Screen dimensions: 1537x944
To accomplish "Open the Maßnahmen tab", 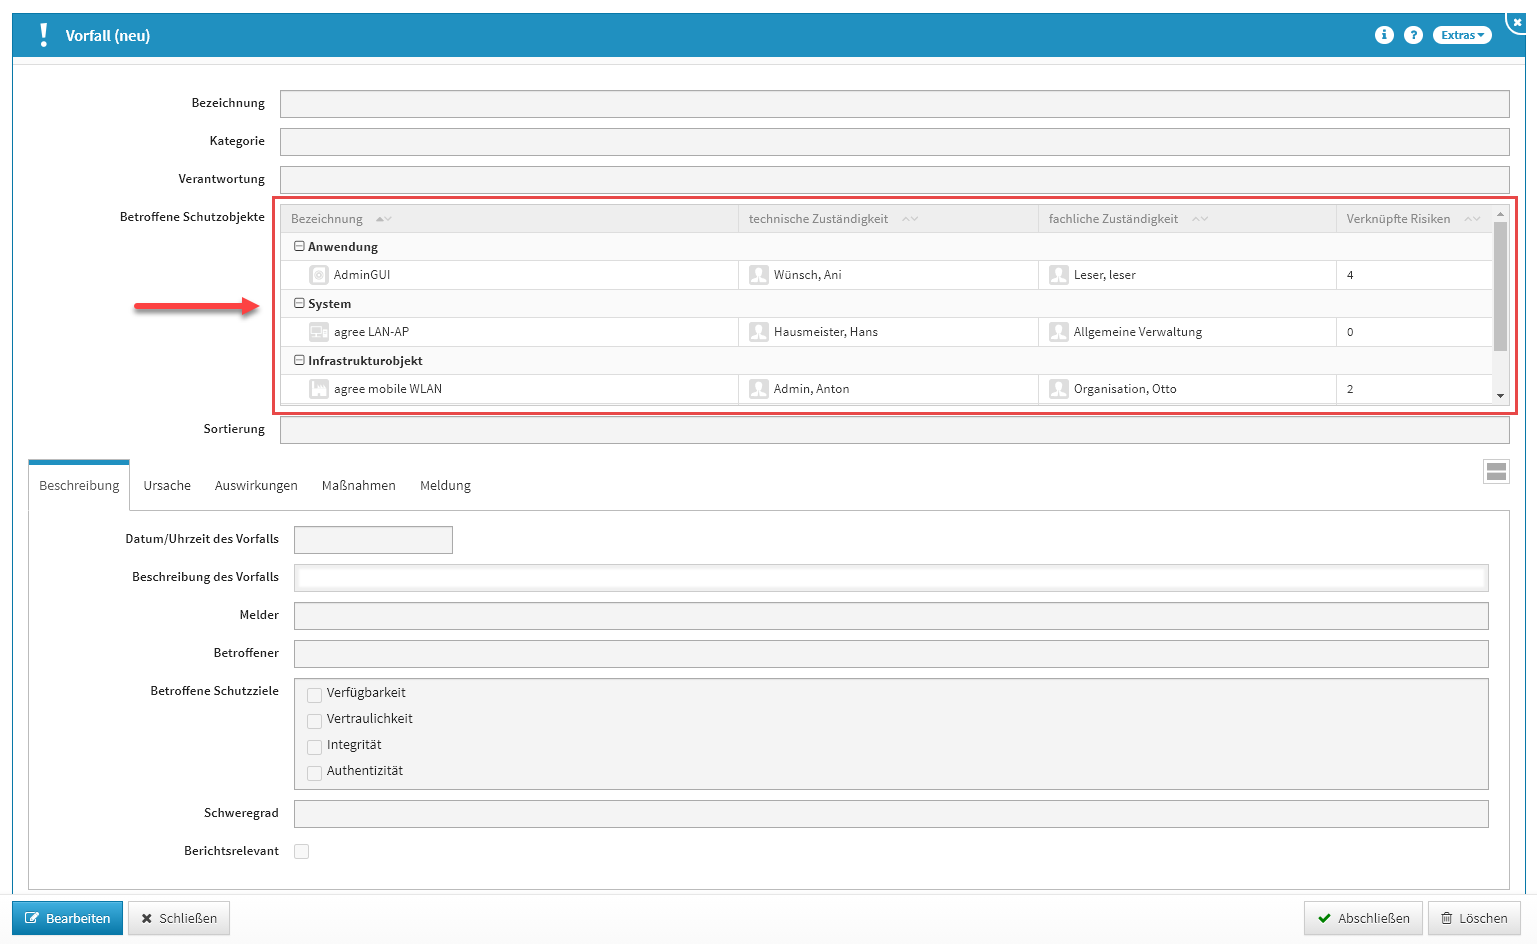I will click(358, 486).
